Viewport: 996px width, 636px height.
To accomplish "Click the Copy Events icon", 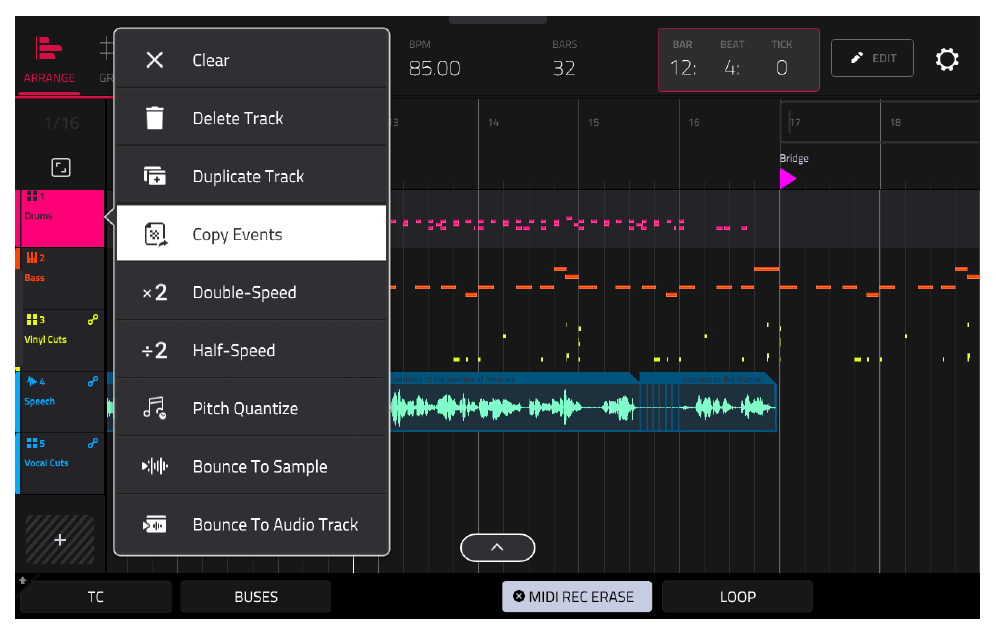I will pyautogui.click(x=156, y=234).
